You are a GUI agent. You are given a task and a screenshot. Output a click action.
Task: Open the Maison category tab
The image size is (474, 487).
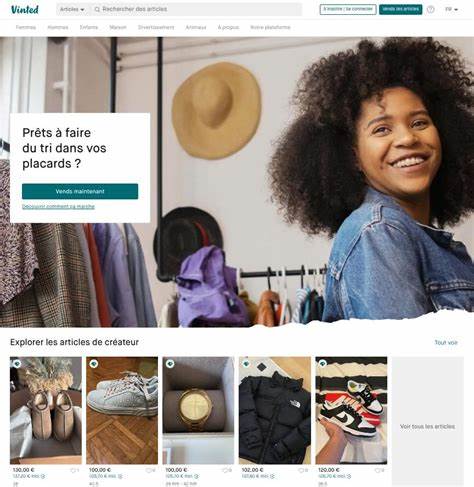point(118,27)
